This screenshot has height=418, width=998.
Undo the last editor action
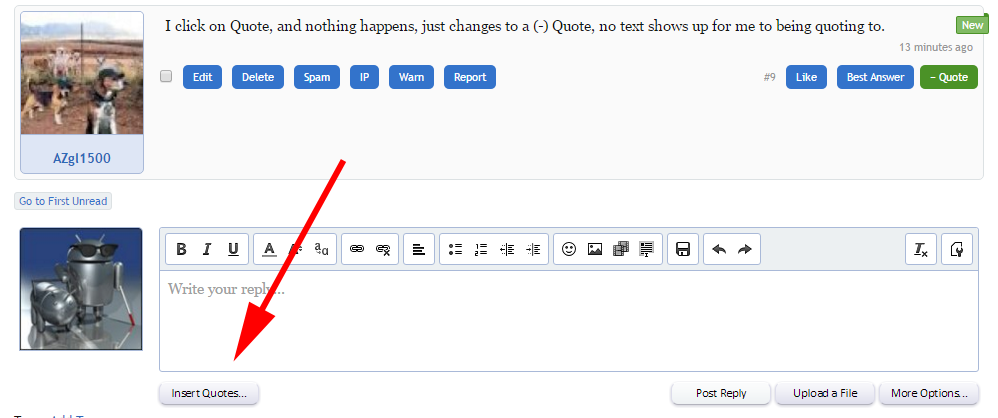click(x=719, y=250)
